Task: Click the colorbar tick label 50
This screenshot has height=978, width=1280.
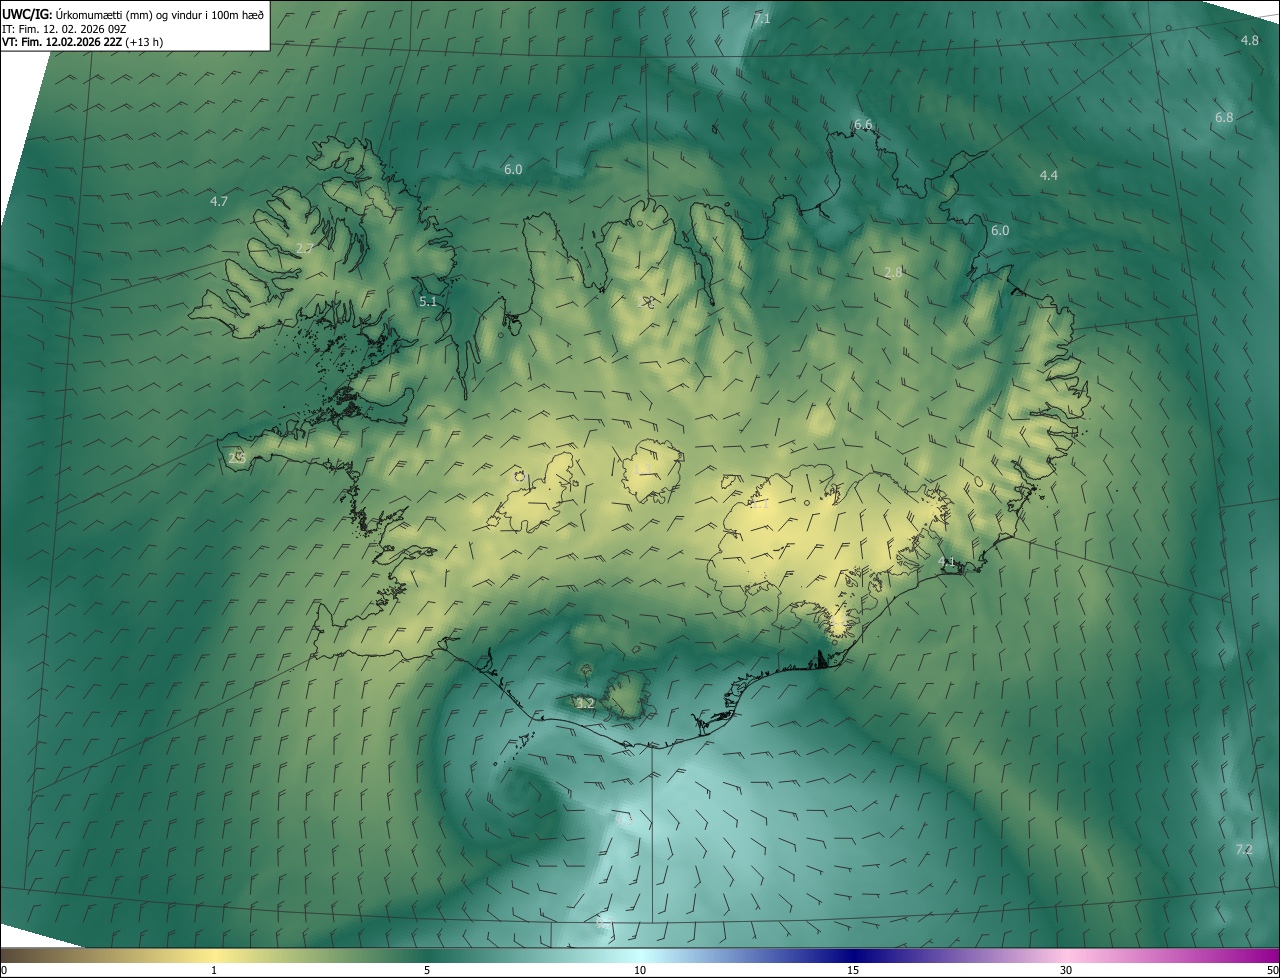Action: click(1272, 970)
